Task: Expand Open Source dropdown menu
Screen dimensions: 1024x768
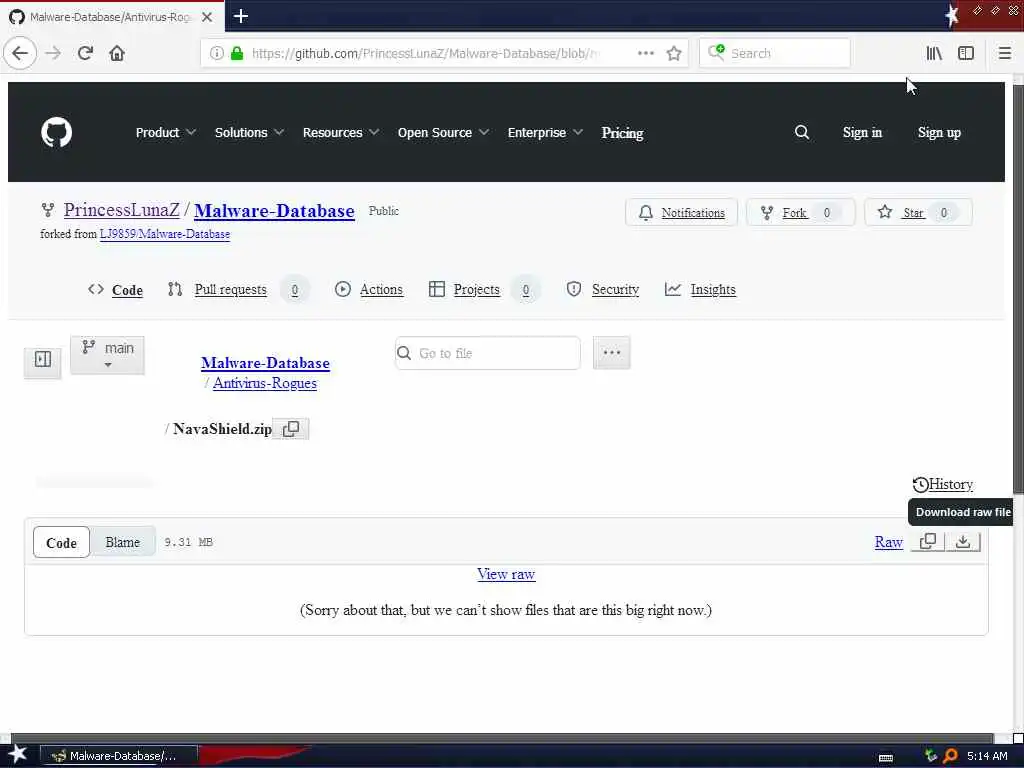Action: 443,133
